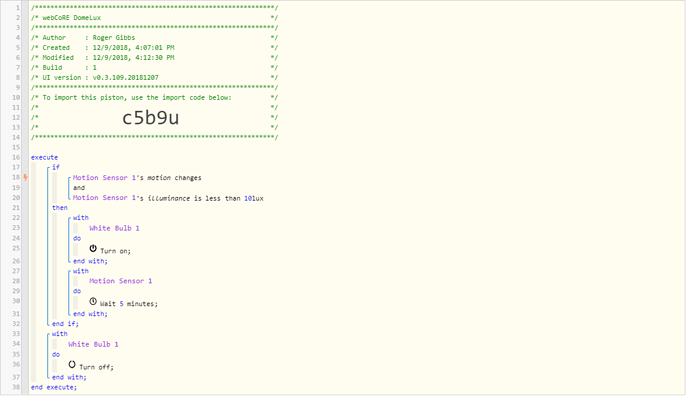Viewport: 690px width, 396px height.
Task: Click 'end with;' on line 31
Action: (90, 314)
